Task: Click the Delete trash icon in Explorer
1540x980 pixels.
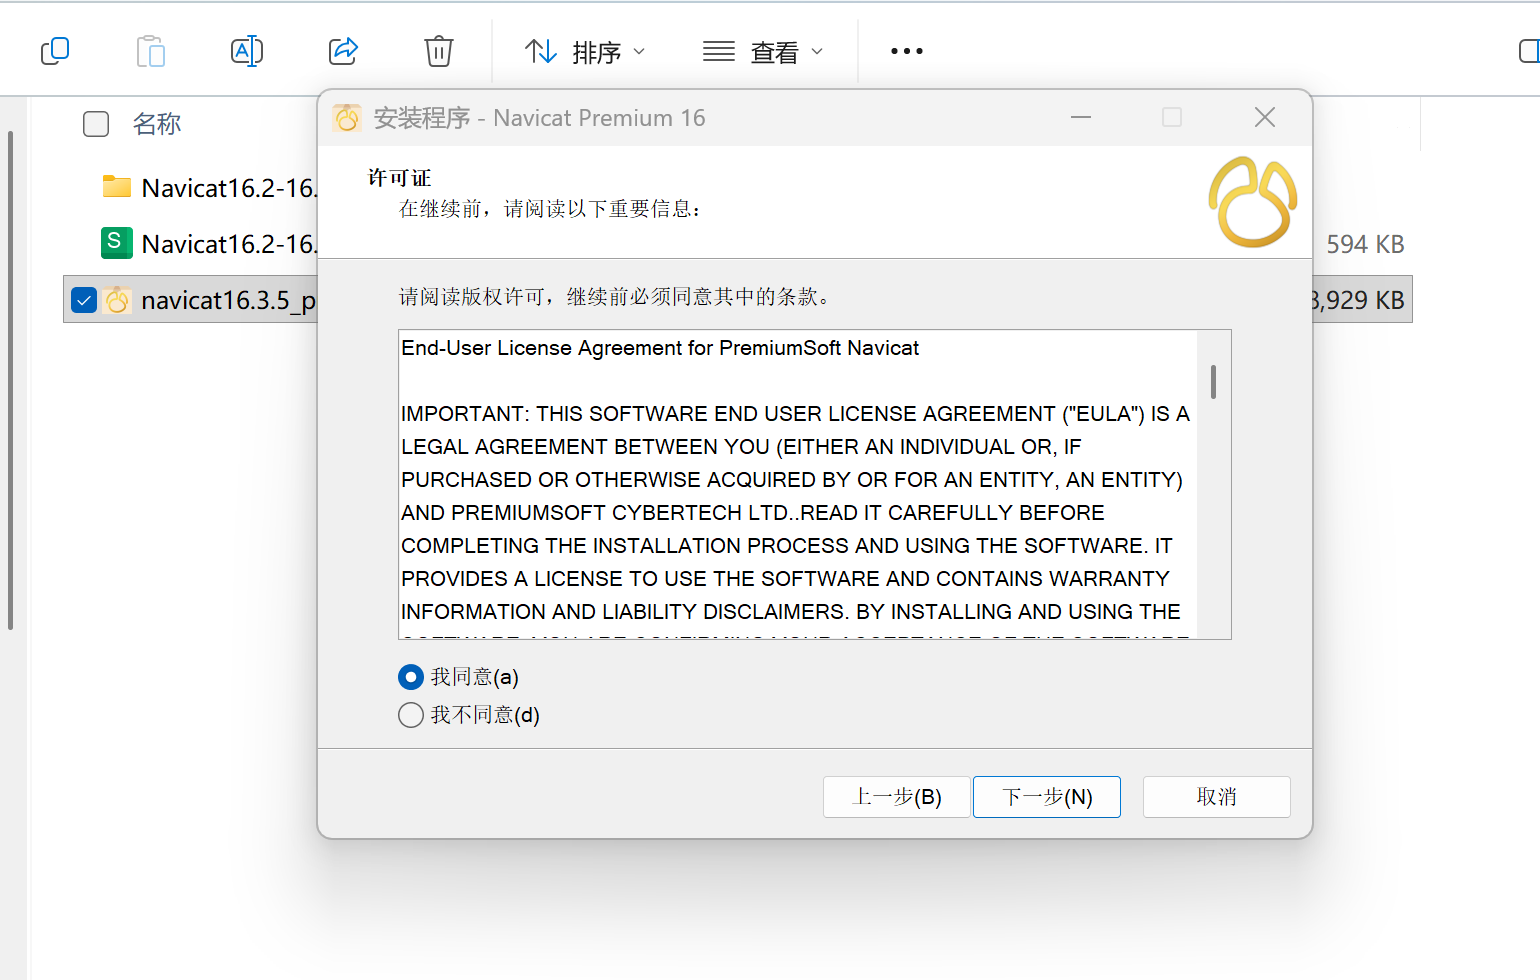Action: tap(439, 51)
